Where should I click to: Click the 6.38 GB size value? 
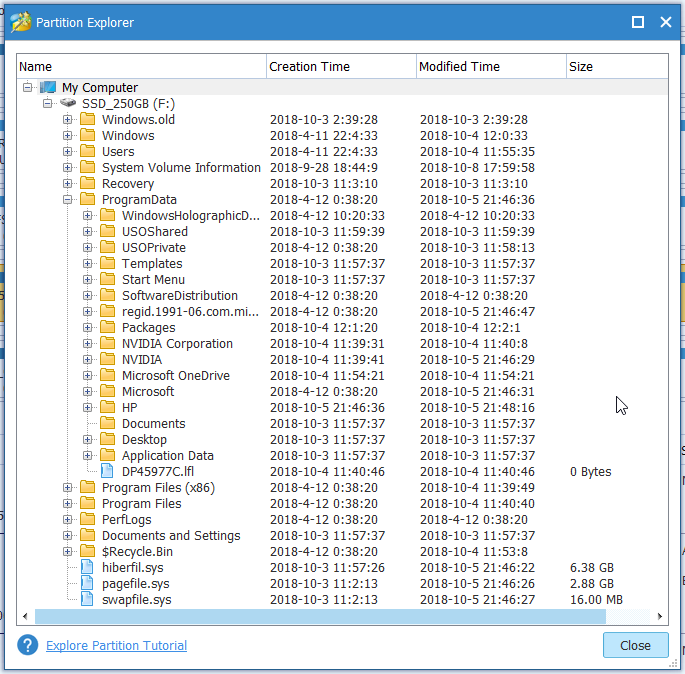click(592, 567)
